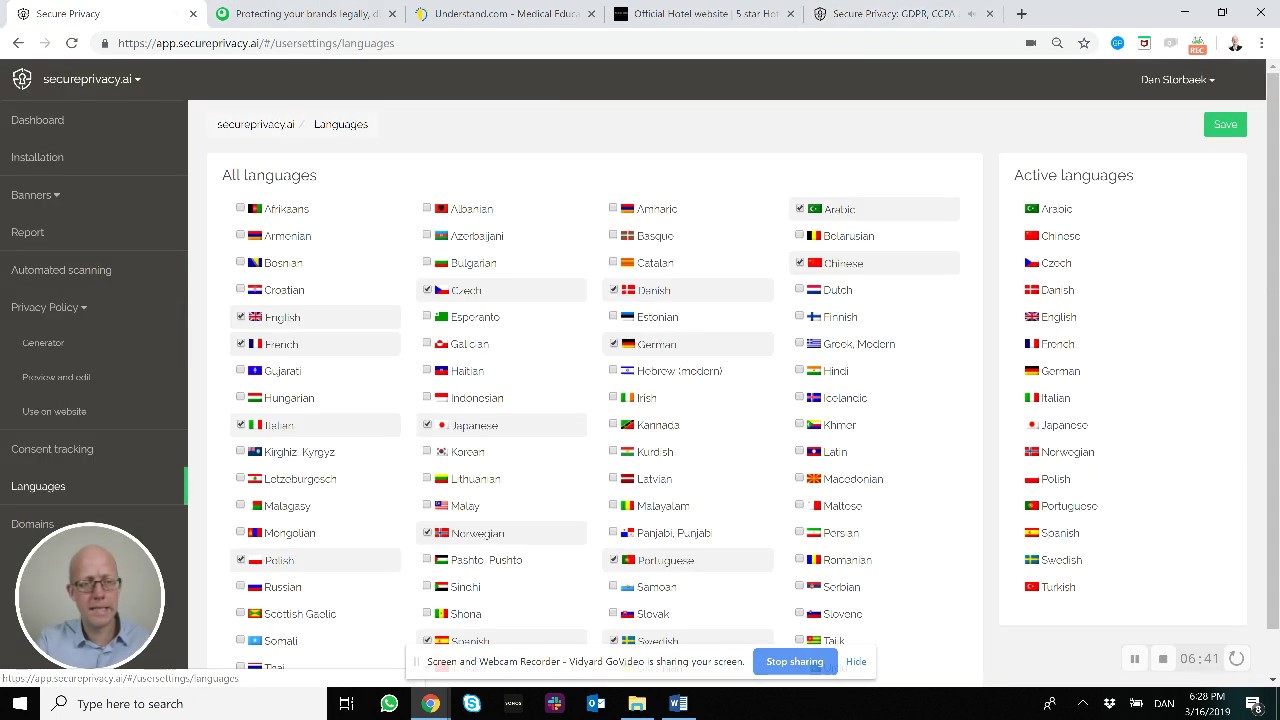Open the secureprivacy.ai header dropdown
Screen dimensions: 1280x720
click(x=91, y=79)
